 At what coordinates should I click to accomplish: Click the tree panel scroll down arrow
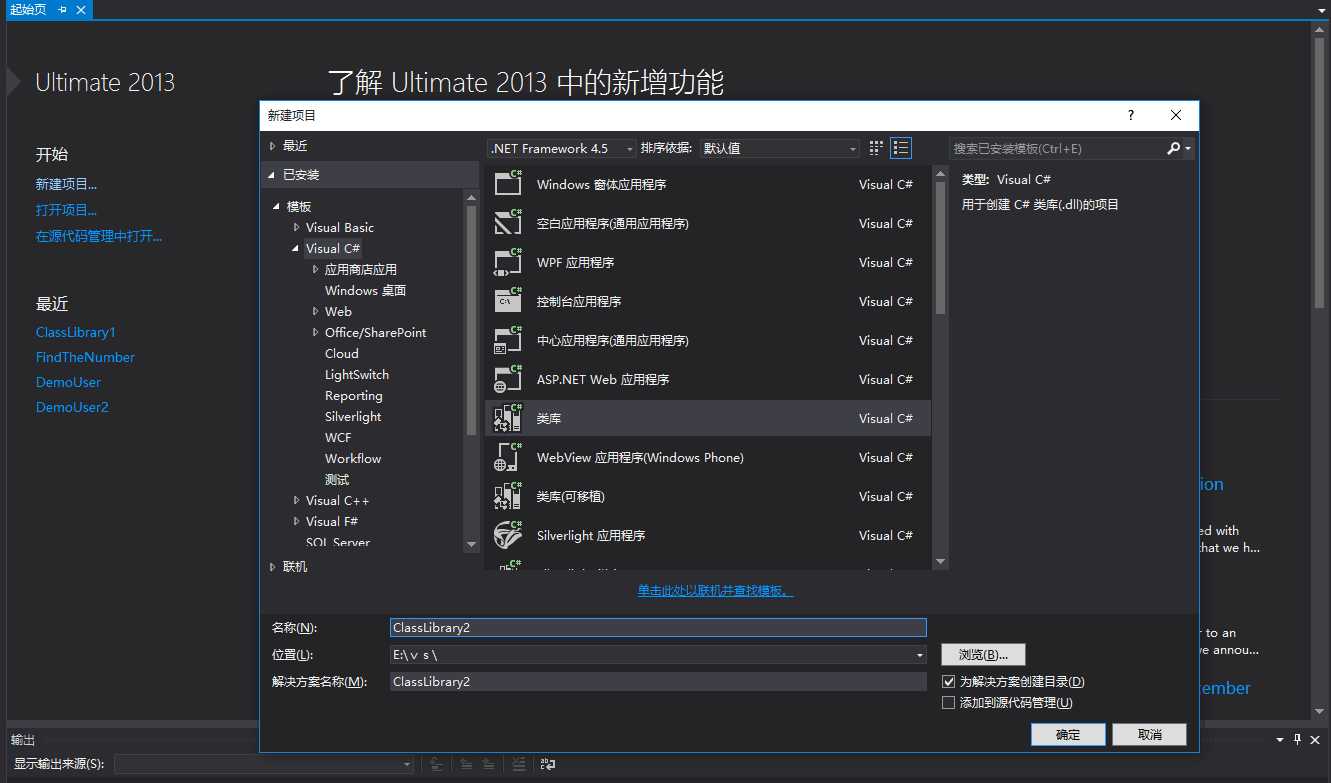[x=472, y=544]
